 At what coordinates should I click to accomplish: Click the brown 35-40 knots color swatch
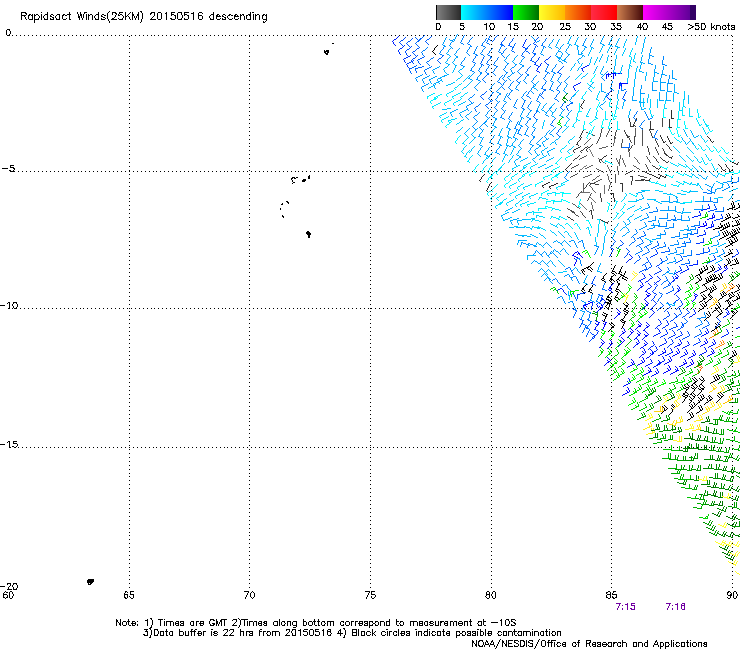point(630,12)
